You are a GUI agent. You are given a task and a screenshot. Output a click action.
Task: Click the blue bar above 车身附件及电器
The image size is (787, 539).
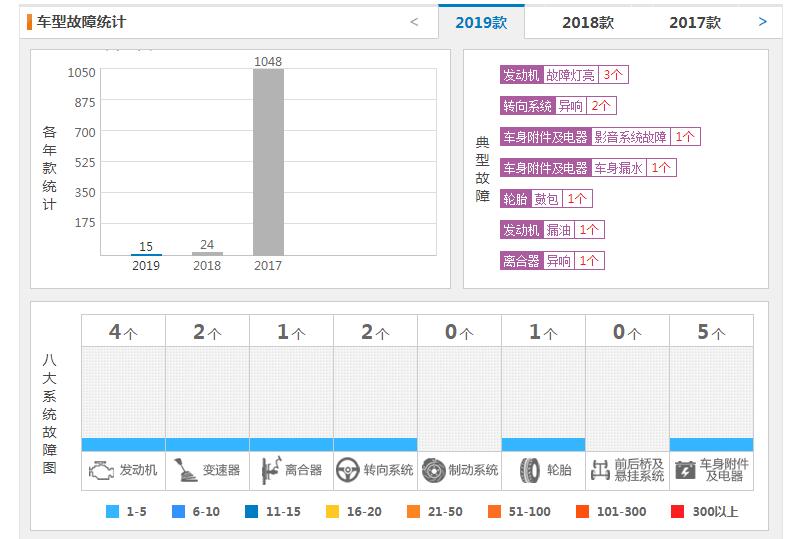point(711,445)
